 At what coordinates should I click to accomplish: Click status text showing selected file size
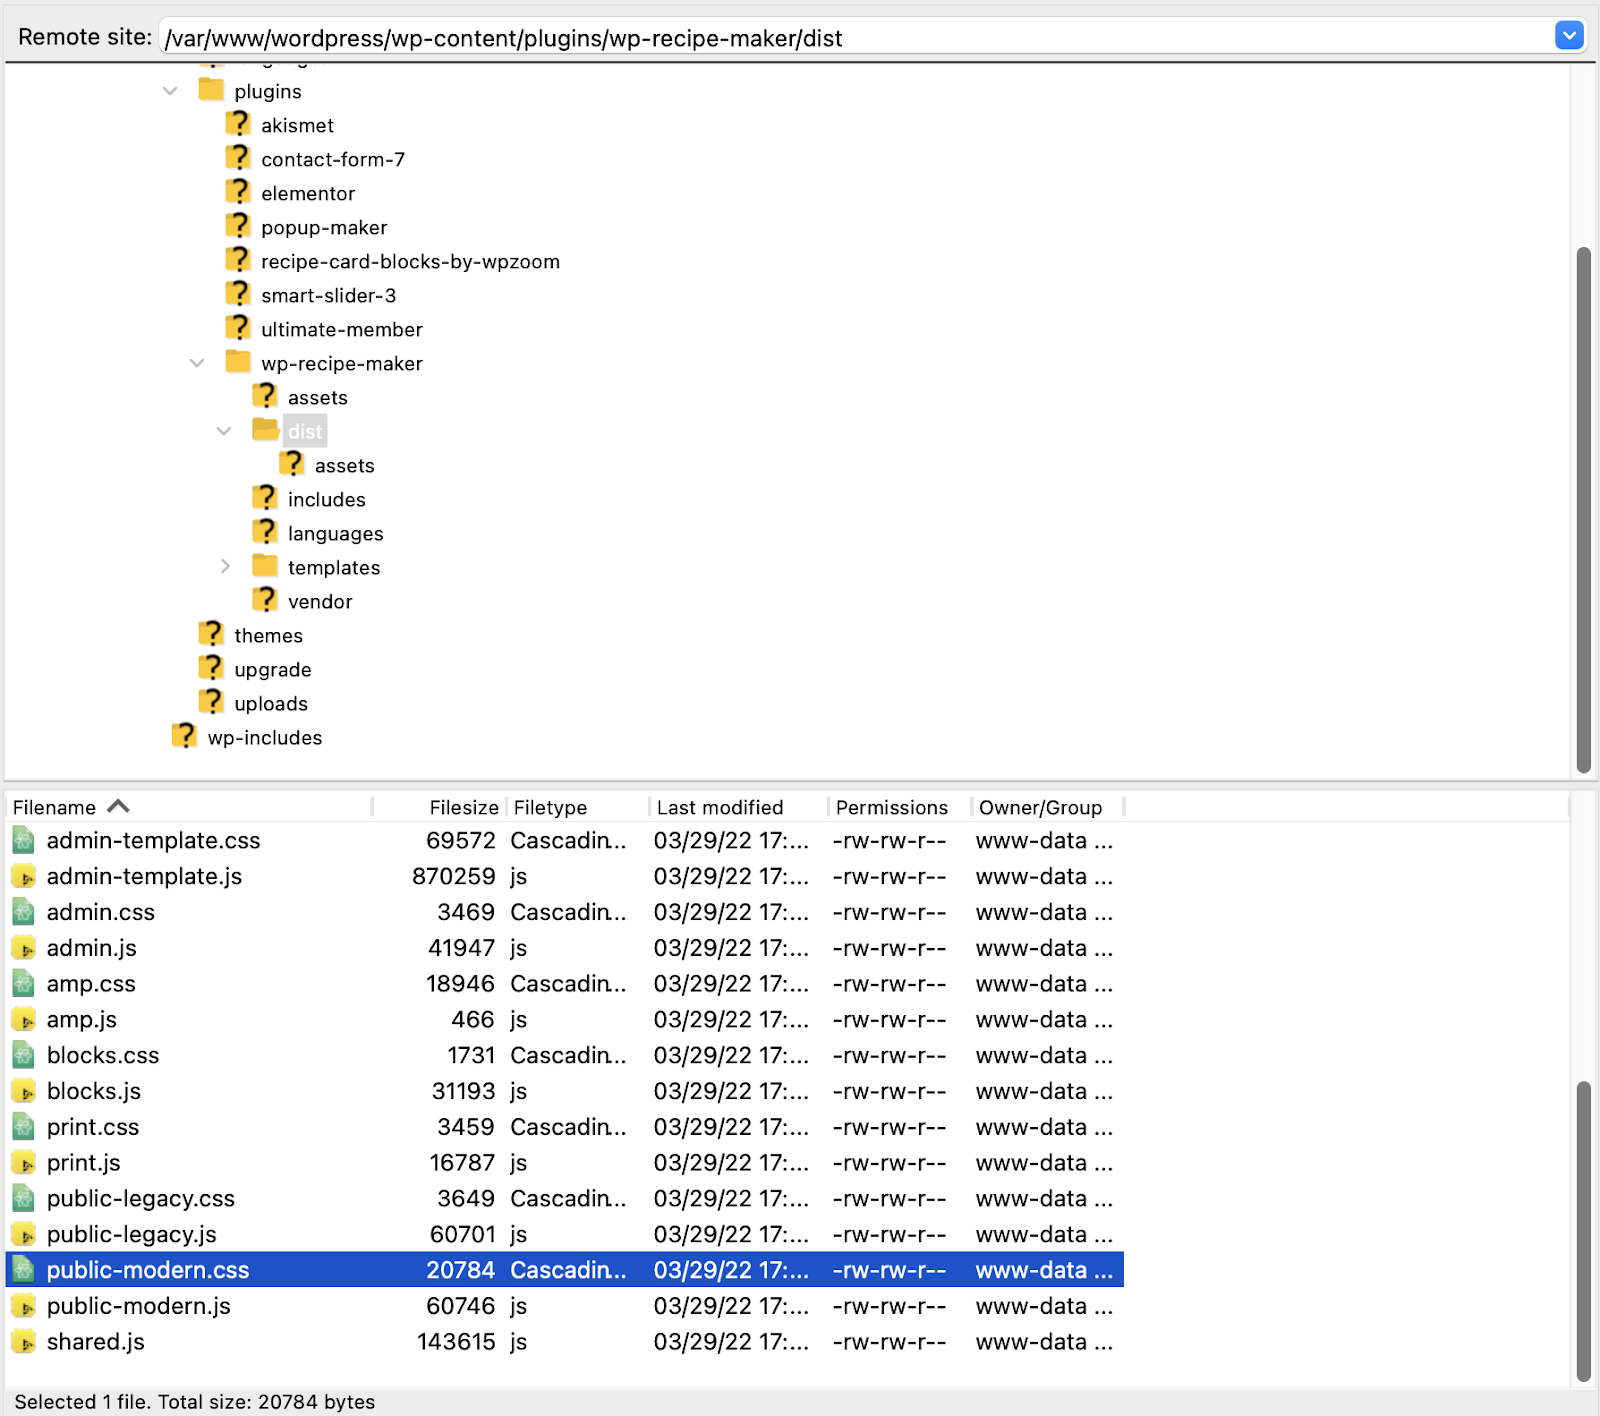point(195,1402)
